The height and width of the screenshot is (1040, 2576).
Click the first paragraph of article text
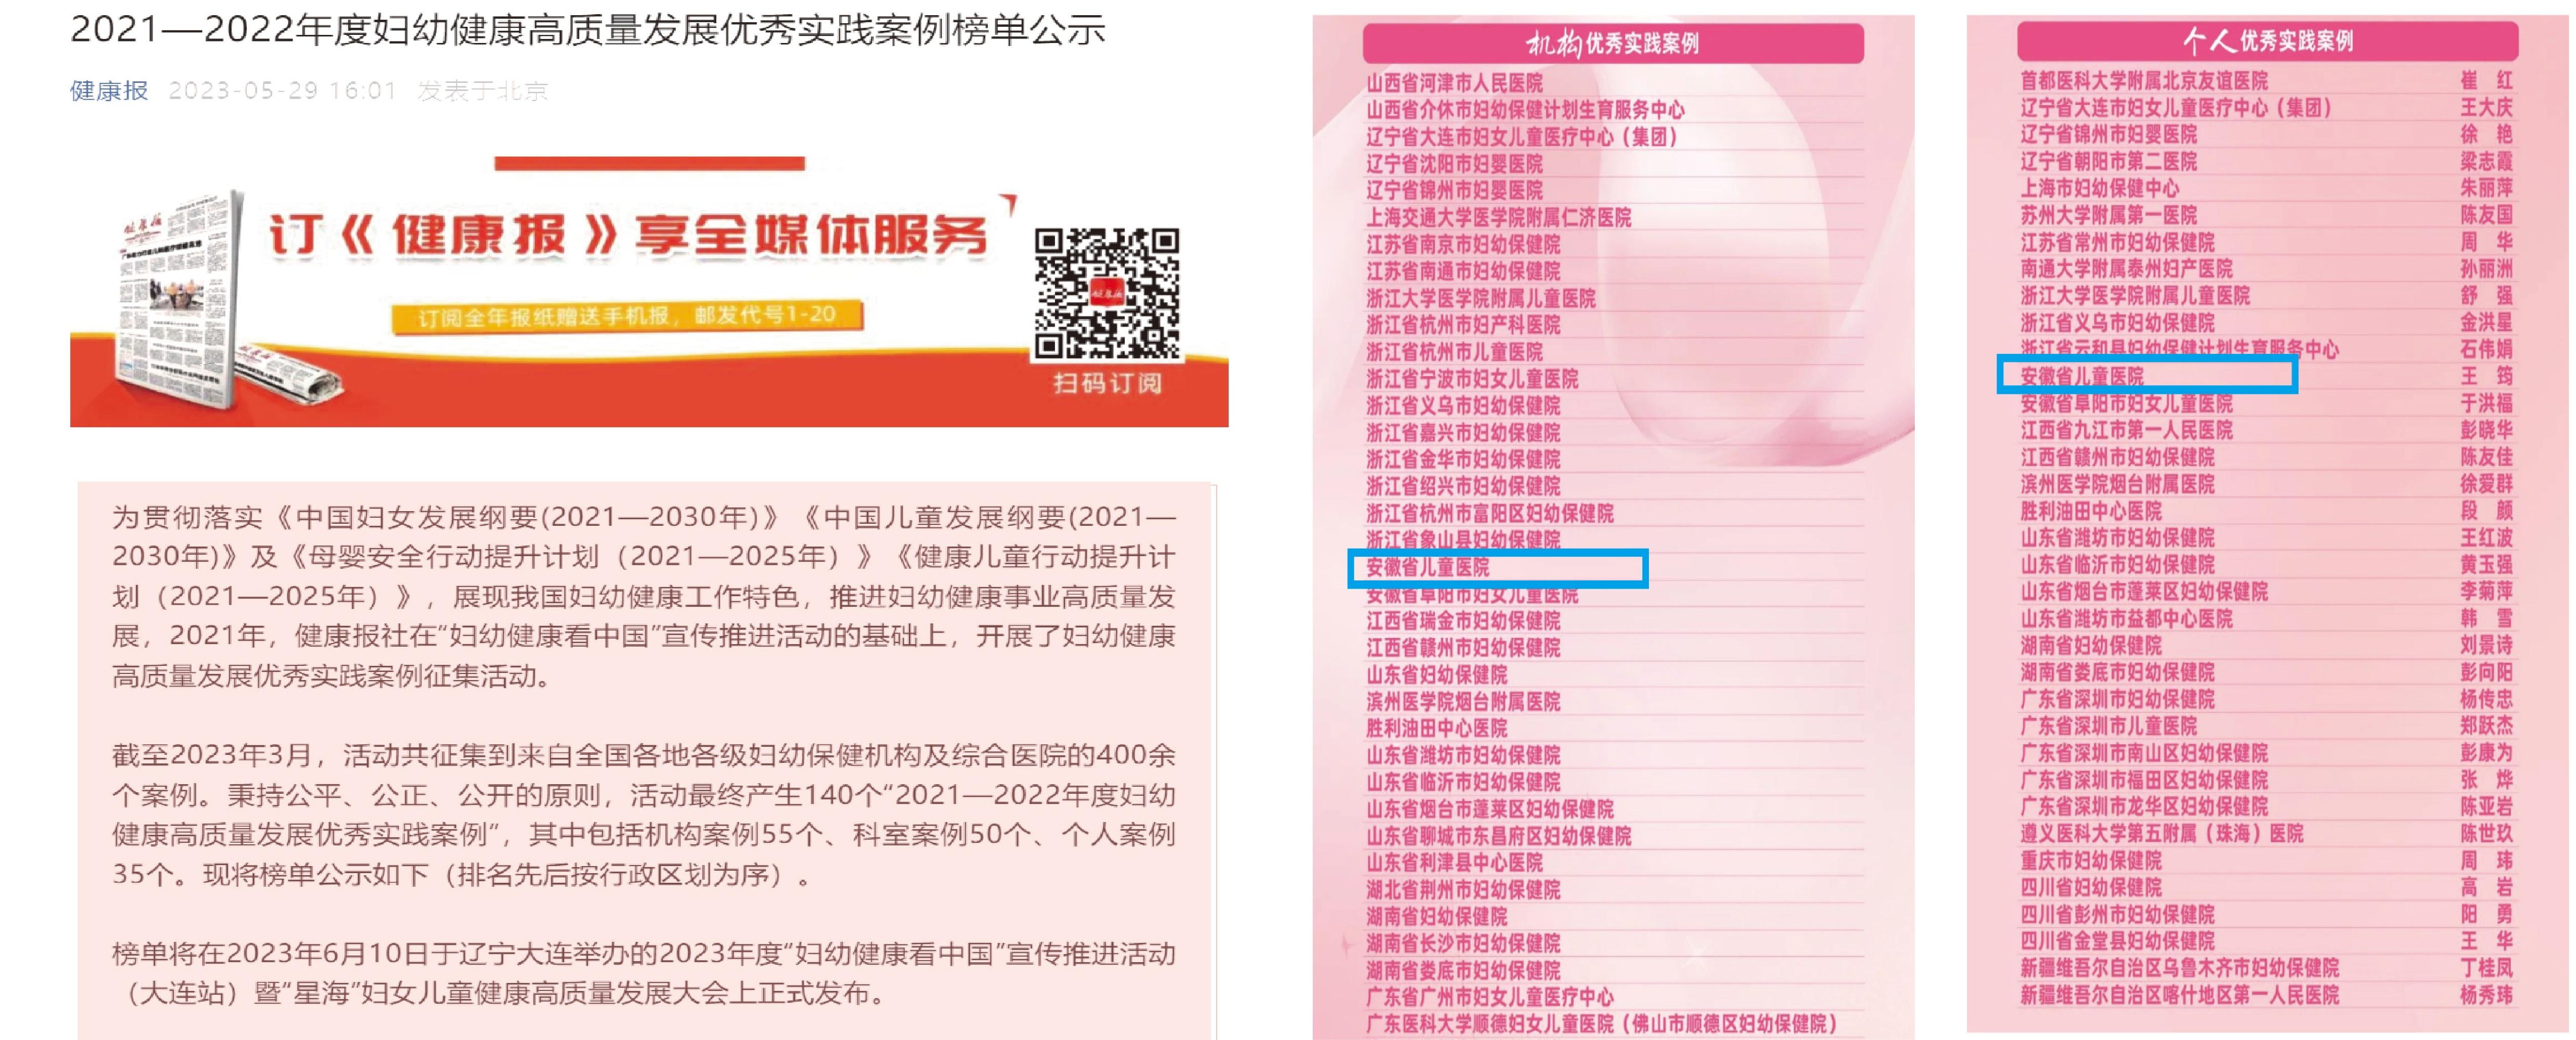point(644,596)
